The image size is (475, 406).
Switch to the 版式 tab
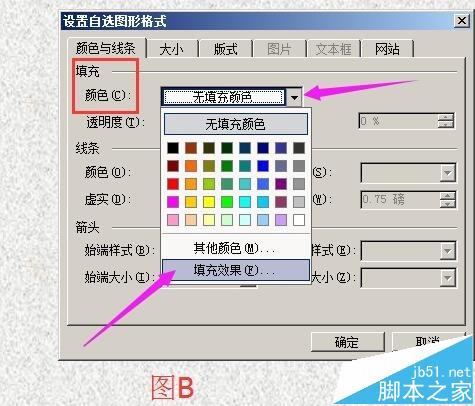coord(226,49)
